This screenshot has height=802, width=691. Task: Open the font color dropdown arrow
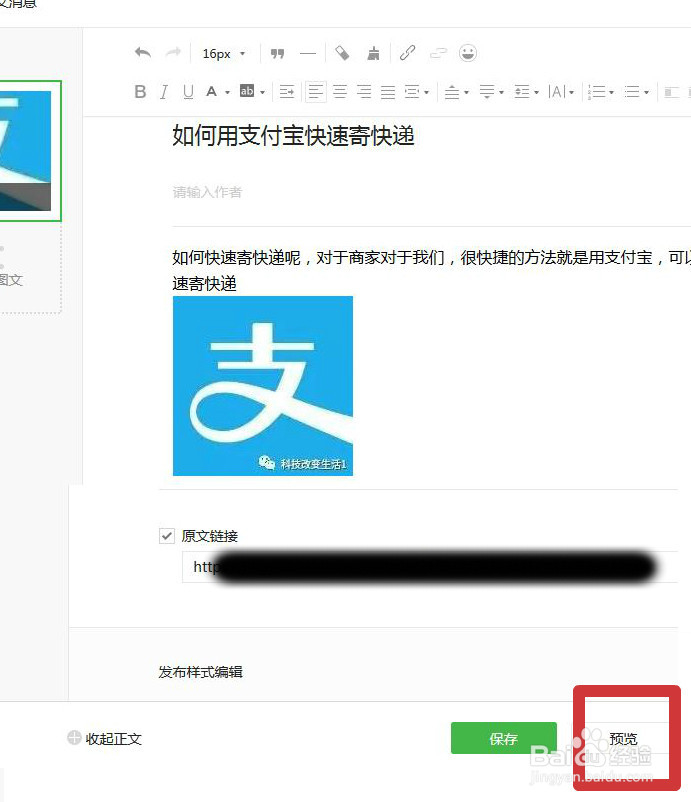(x=228, y=93)
